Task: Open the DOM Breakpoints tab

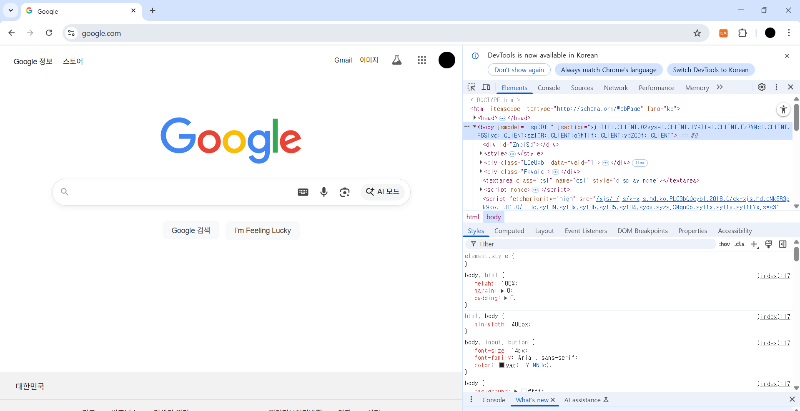Action: point(642,231)
